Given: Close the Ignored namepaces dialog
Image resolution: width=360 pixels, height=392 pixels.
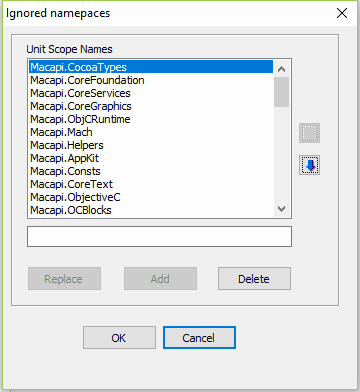Looking at the screenshot, I should pos(342,13).
